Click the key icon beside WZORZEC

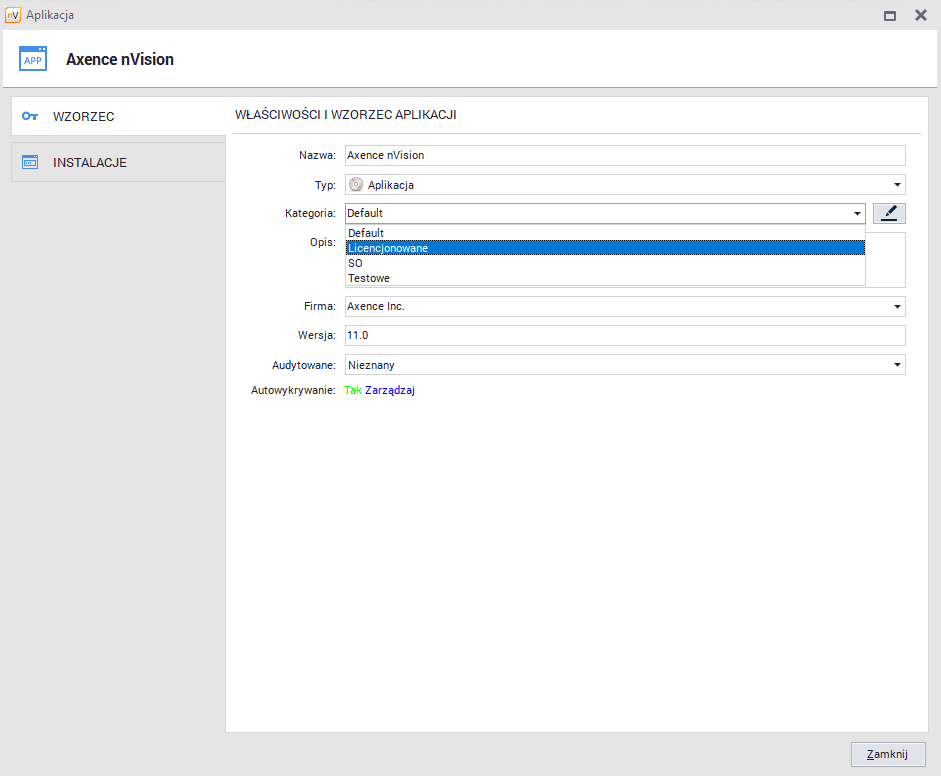[30, 117]
